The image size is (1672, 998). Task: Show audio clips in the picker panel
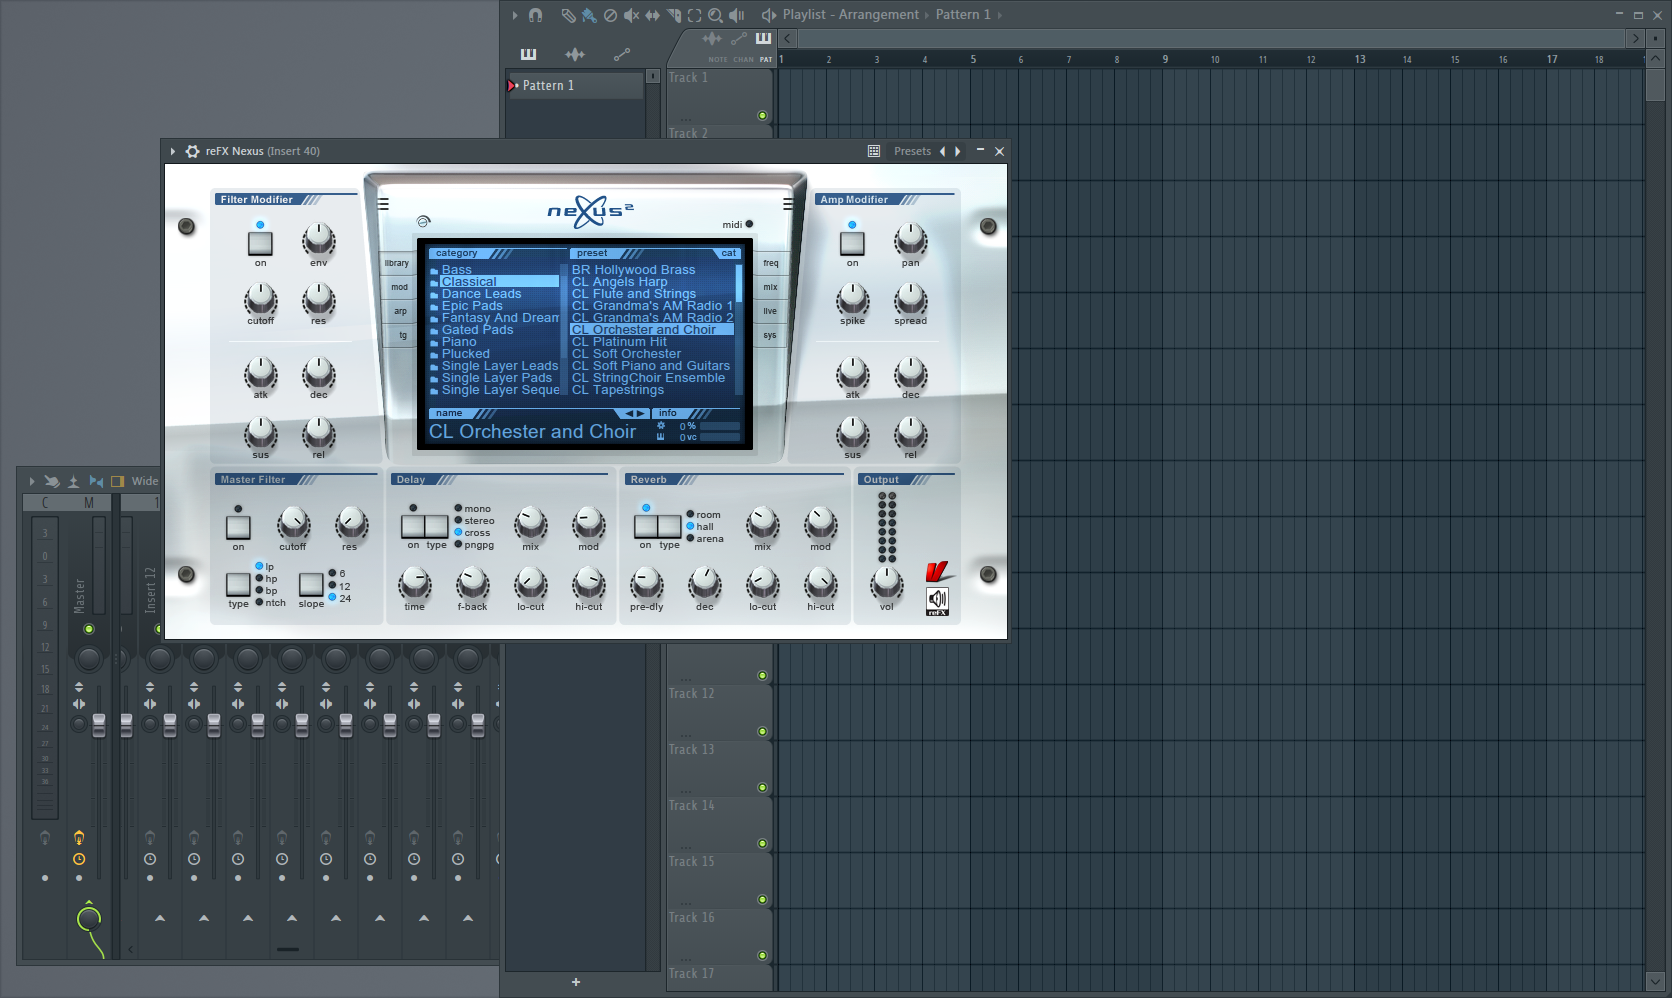pyautogui.click(x=575, y=54)
